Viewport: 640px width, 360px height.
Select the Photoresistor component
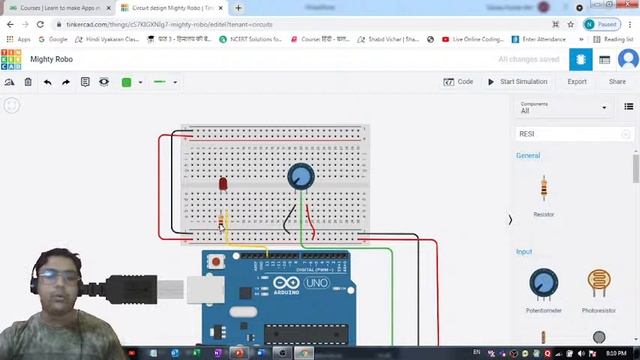coord(599,290)
